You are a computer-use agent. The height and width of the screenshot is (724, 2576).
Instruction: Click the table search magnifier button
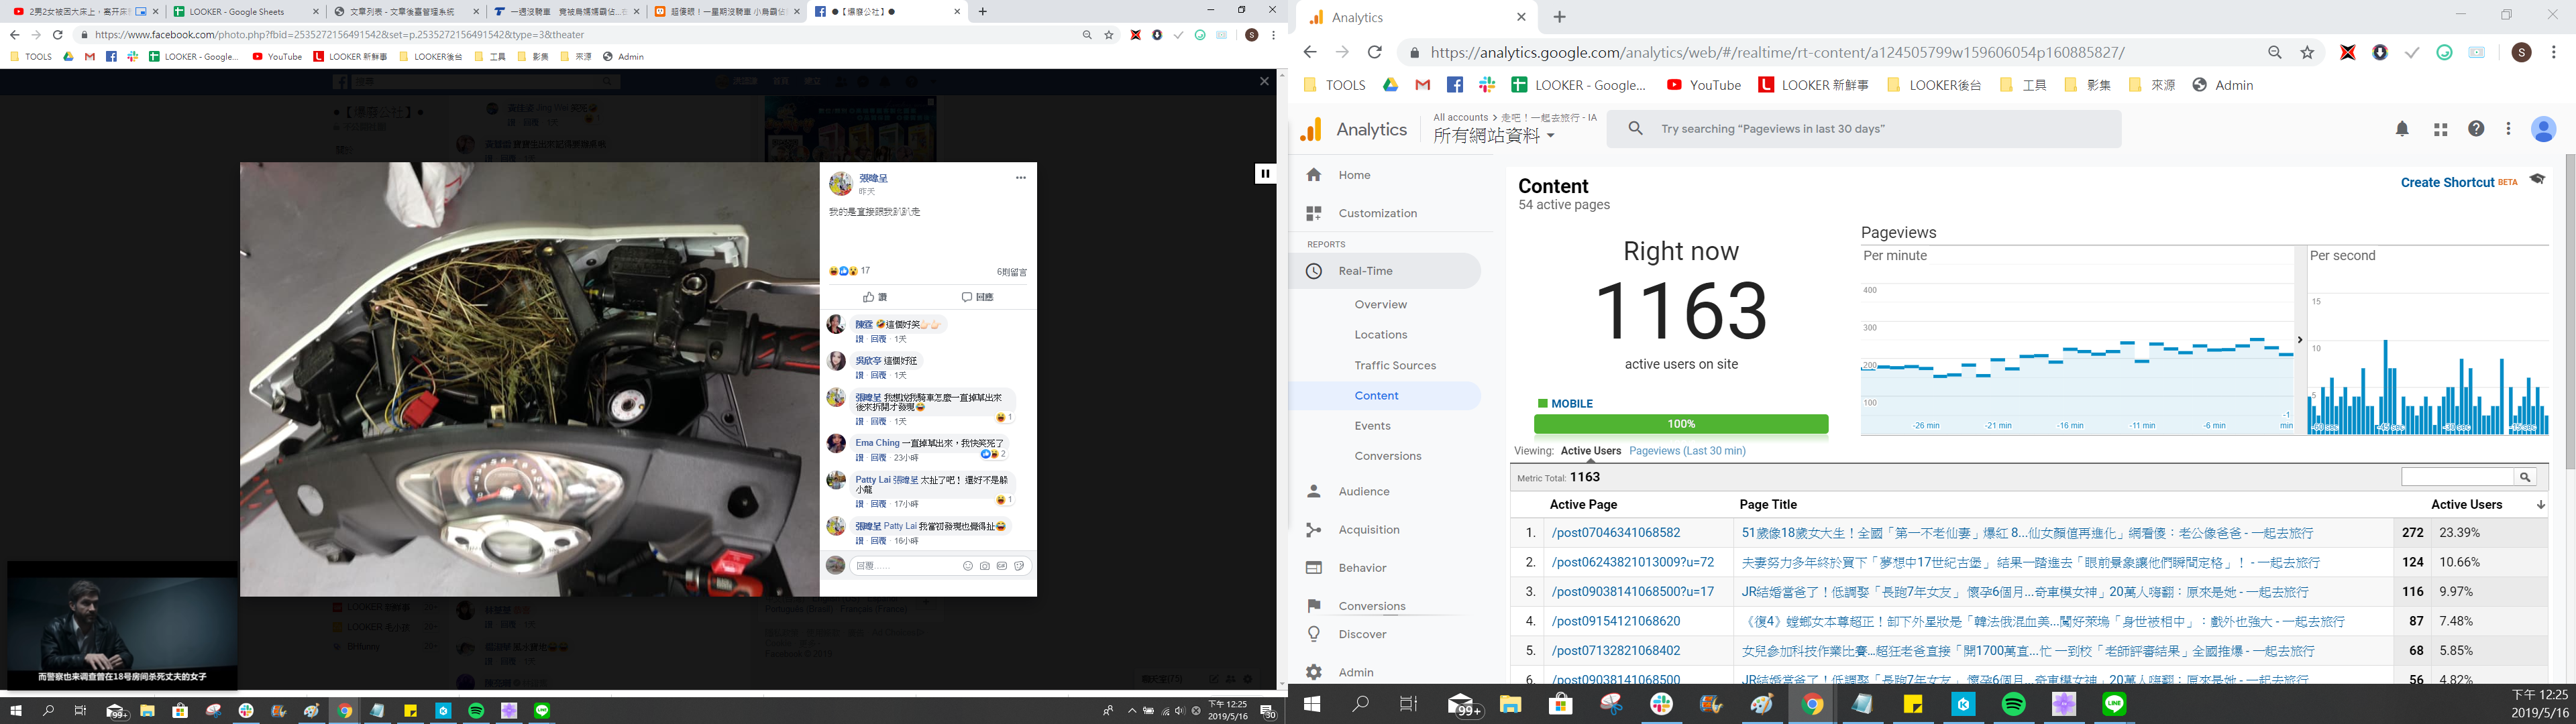(2525, 477)
